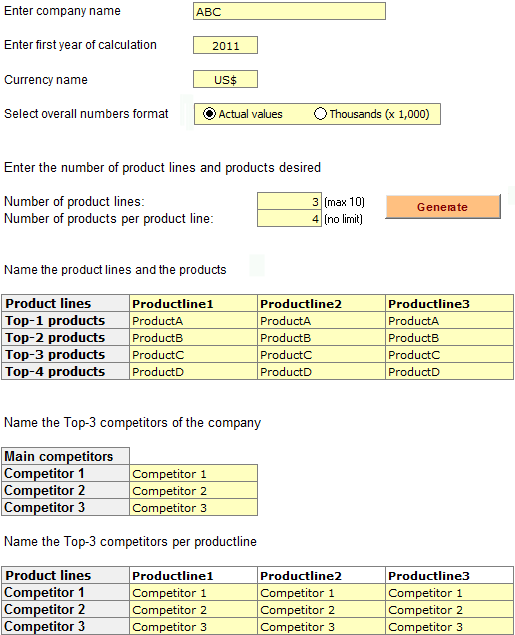The width and height of the screenshot is (515, 635).
Task: Select the Productline1 header cell in products table
Action: click(193, 303)
